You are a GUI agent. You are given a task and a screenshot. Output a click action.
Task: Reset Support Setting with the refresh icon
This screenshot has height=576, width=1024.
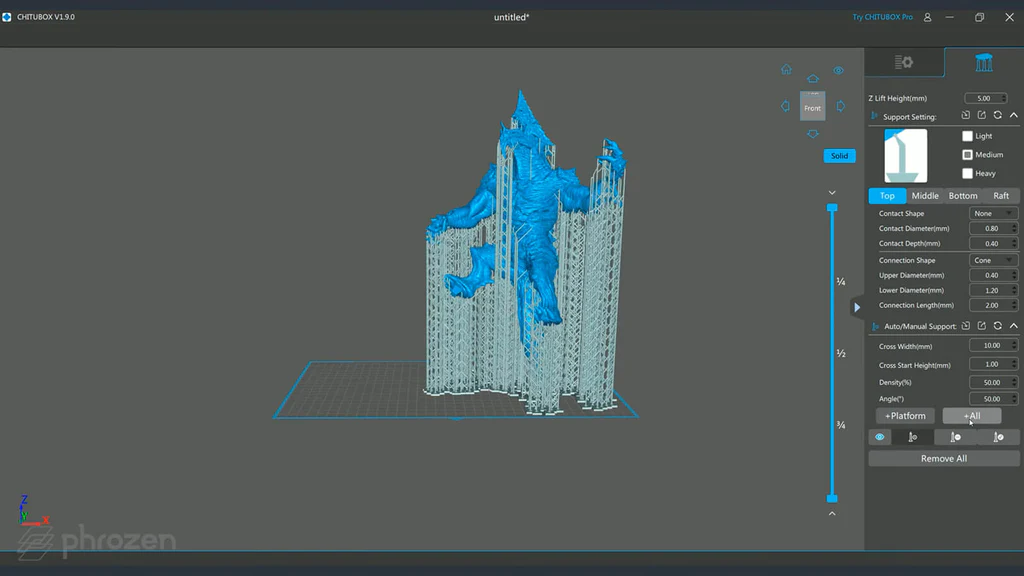click(997, 116)
